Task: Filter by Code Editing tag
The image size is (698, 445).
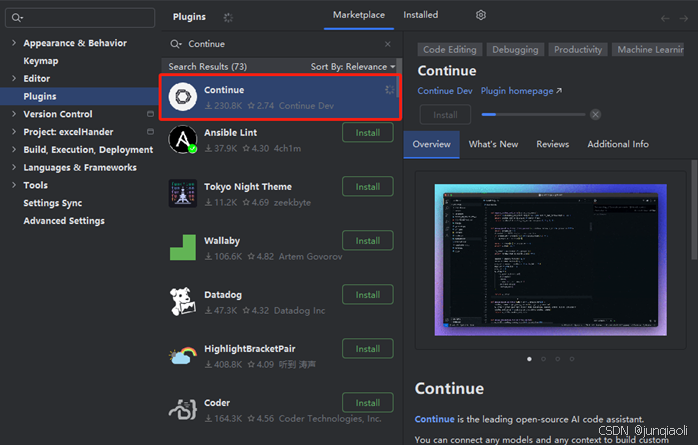Action: [450, 49]
